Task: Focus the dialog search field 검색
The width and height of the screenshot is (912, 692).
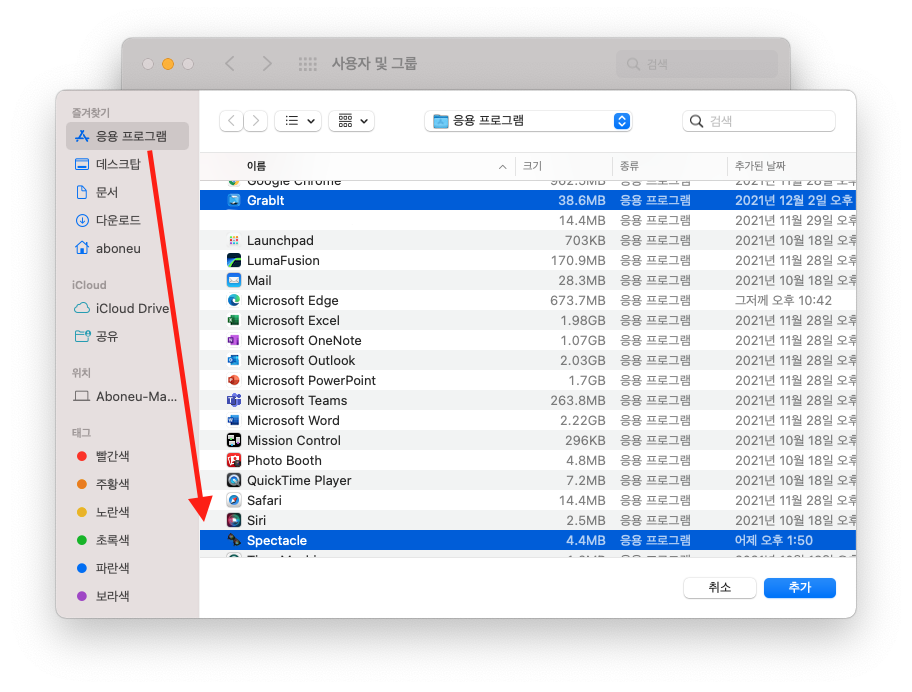Action: tap(759, 121)
